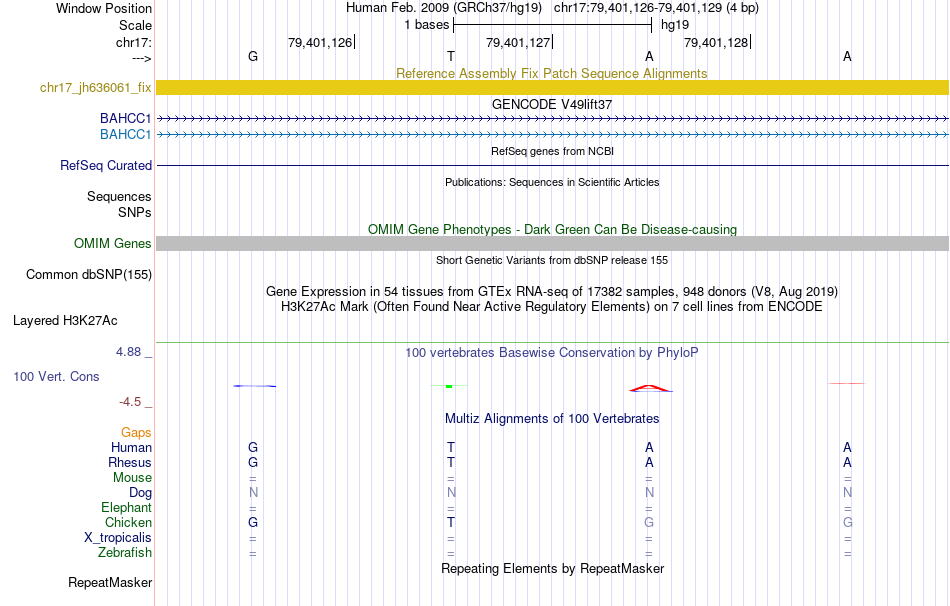Click the Dog species label

140,493
